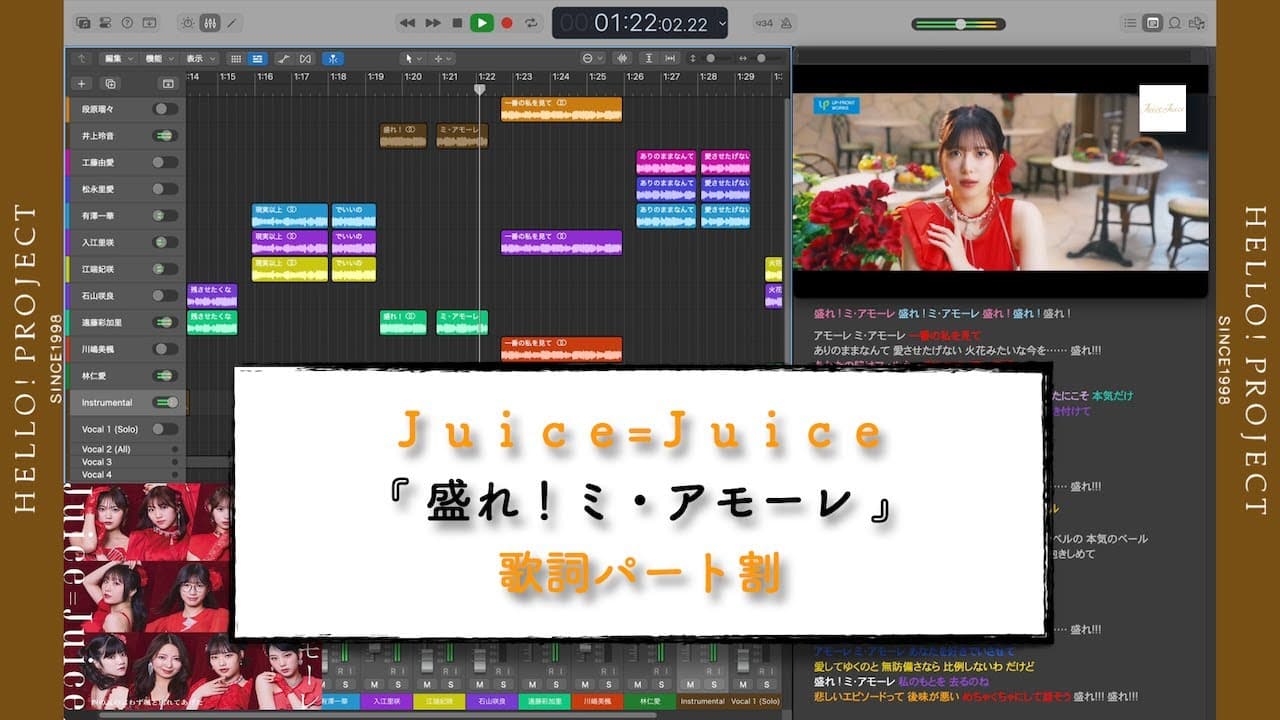Open the Loop Browser
Screen dimensions: 1280x720
pos(1175,22)
